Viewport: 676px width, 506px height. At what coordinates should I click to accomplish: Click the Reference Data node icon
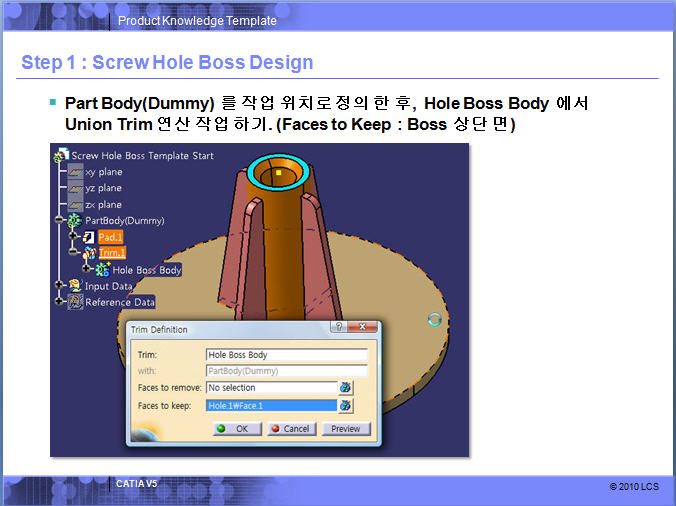tap(74, 301)
